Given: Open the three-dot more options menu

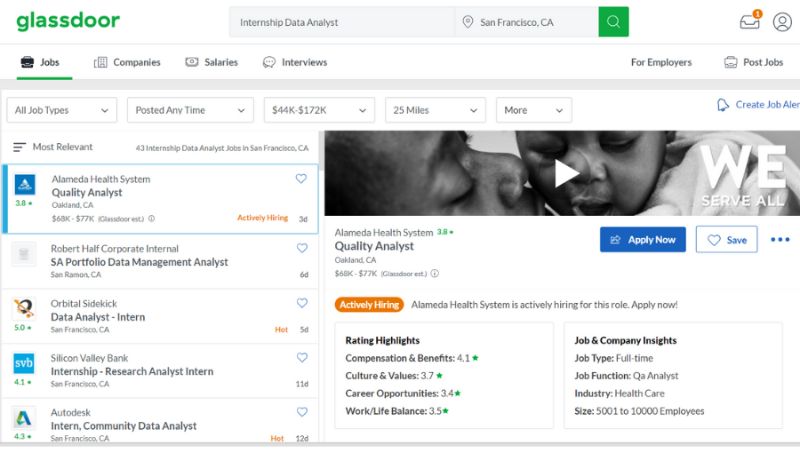Looking at the screenshot, I should [780, 239].
